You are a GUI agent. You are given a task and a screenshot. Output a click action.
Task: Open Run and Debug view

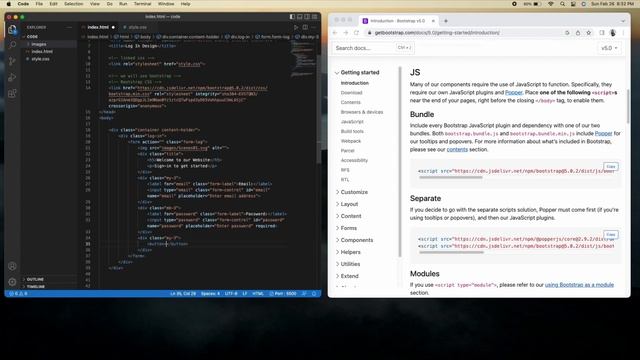pyautogui.click(x=12, y=78)
